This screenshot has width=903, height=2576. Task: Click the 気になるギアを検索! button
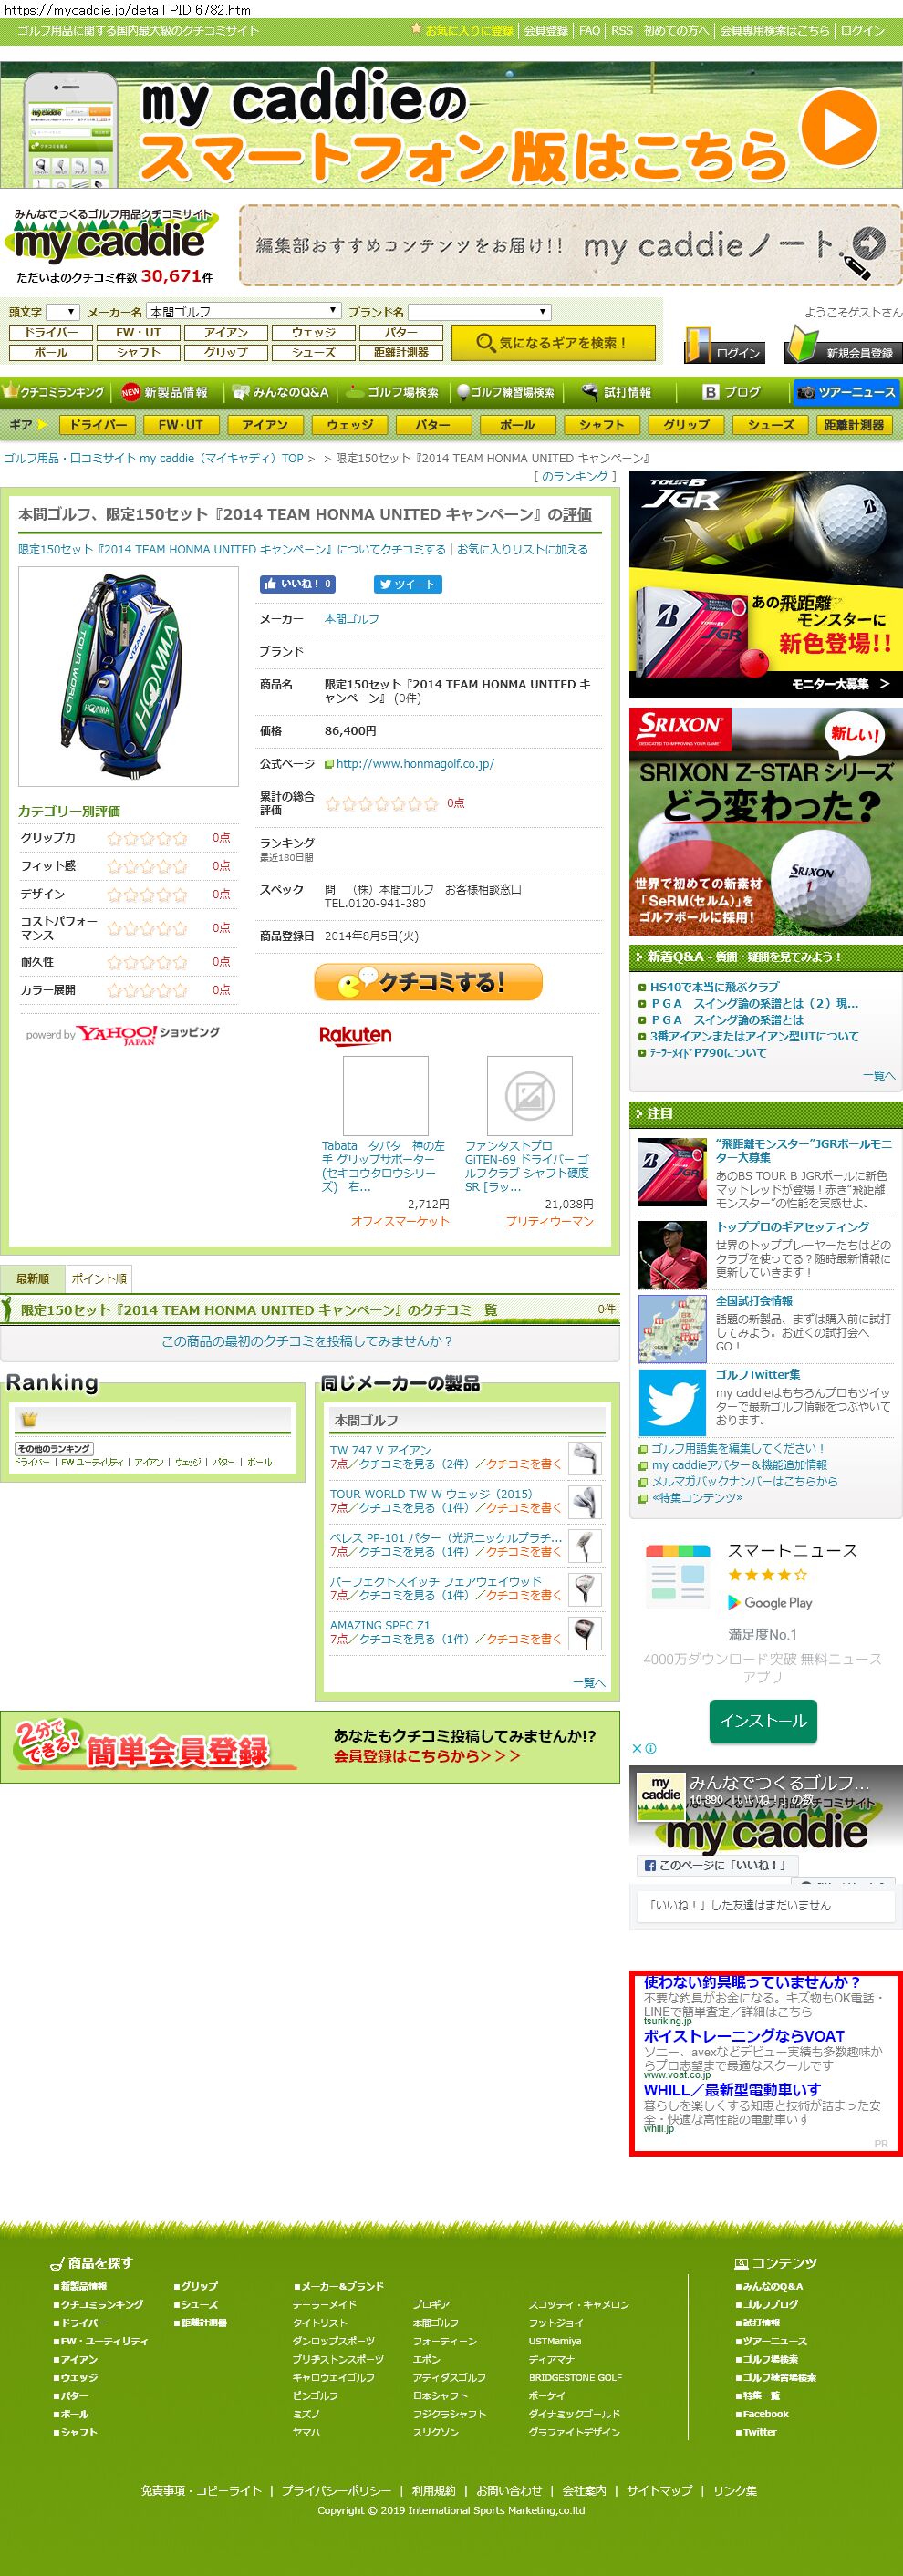(553, 343)
